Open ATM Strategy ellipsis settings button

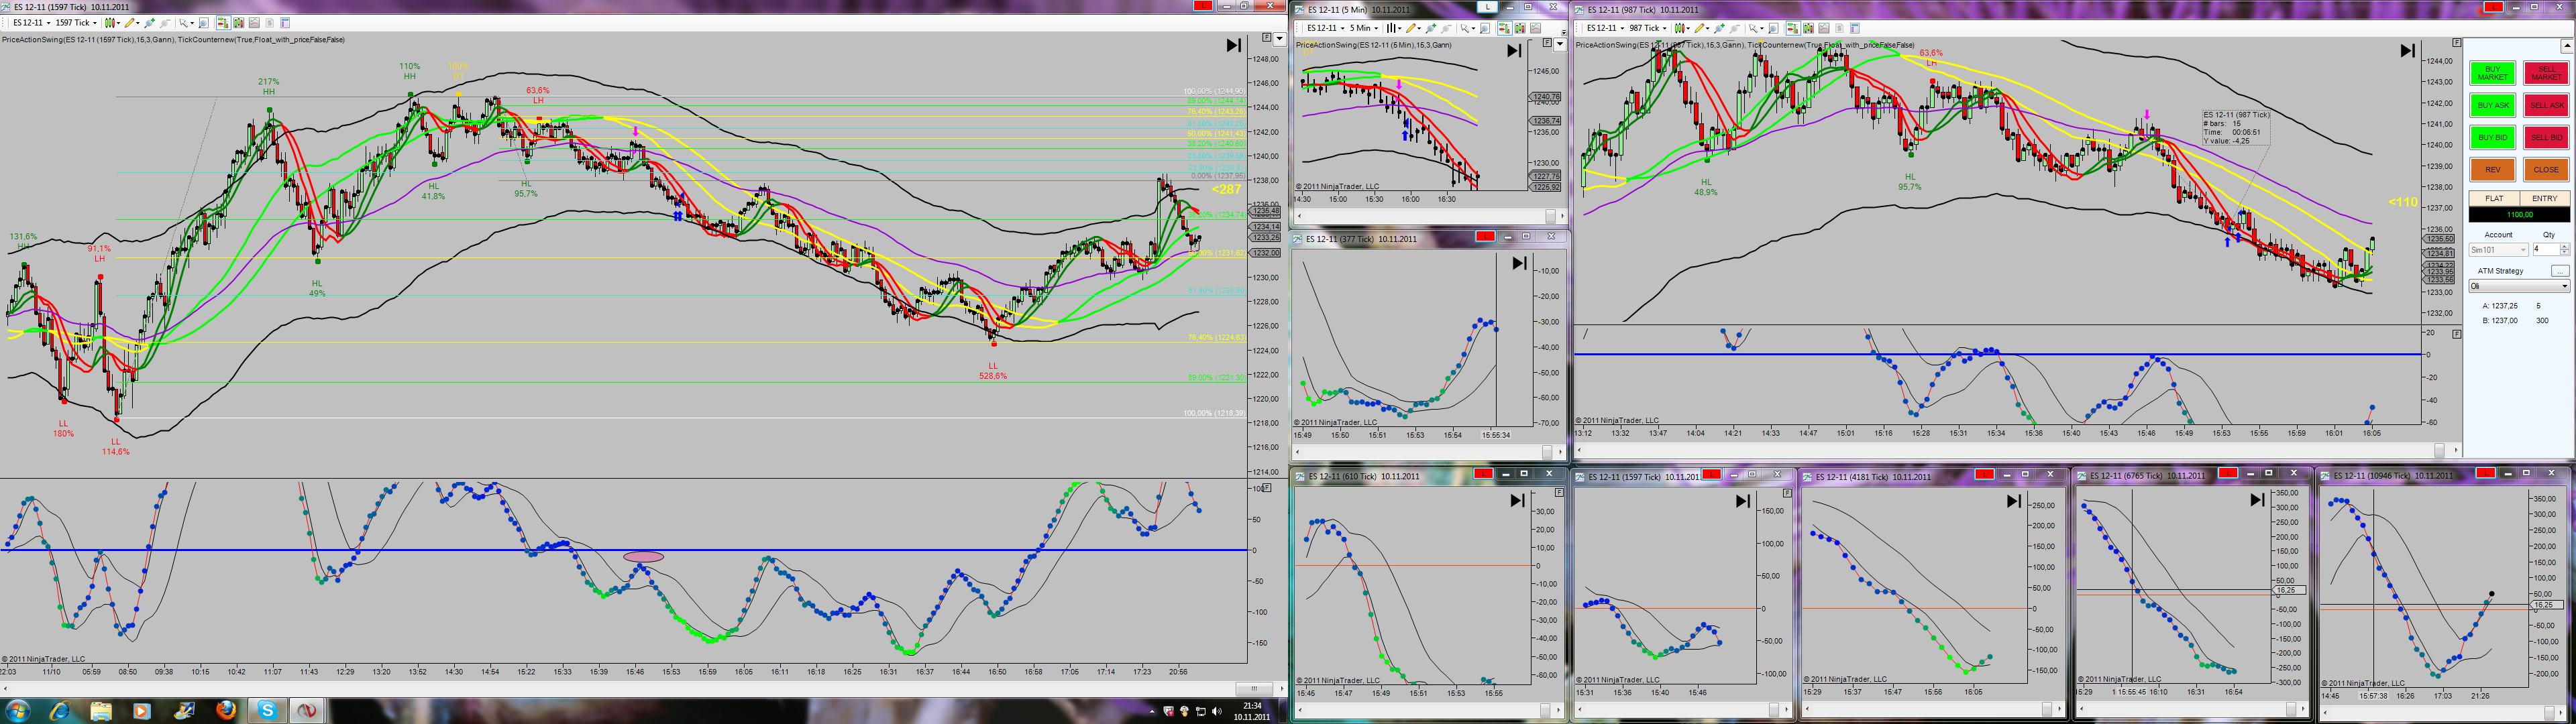pos(2560,271)
